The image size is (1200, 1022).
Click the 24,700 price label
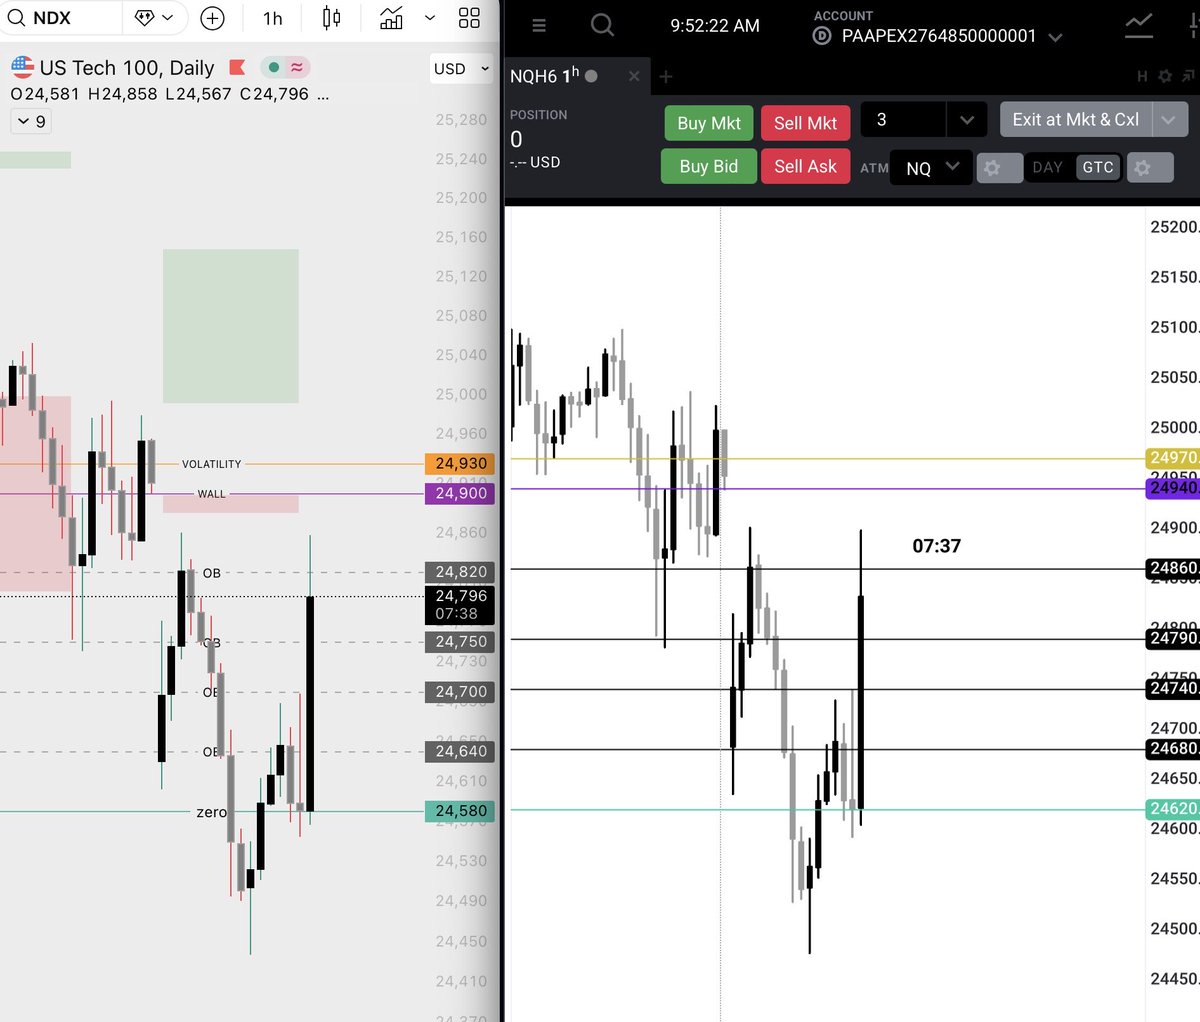click(x=460, y=692)
